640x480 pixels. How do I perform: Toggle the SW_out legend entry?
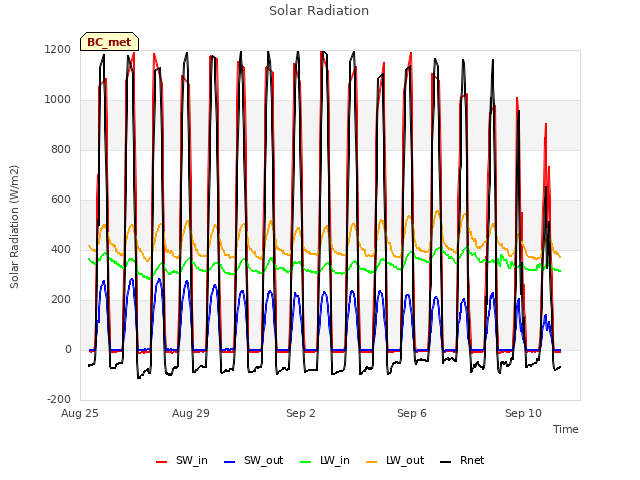[253, 460]
